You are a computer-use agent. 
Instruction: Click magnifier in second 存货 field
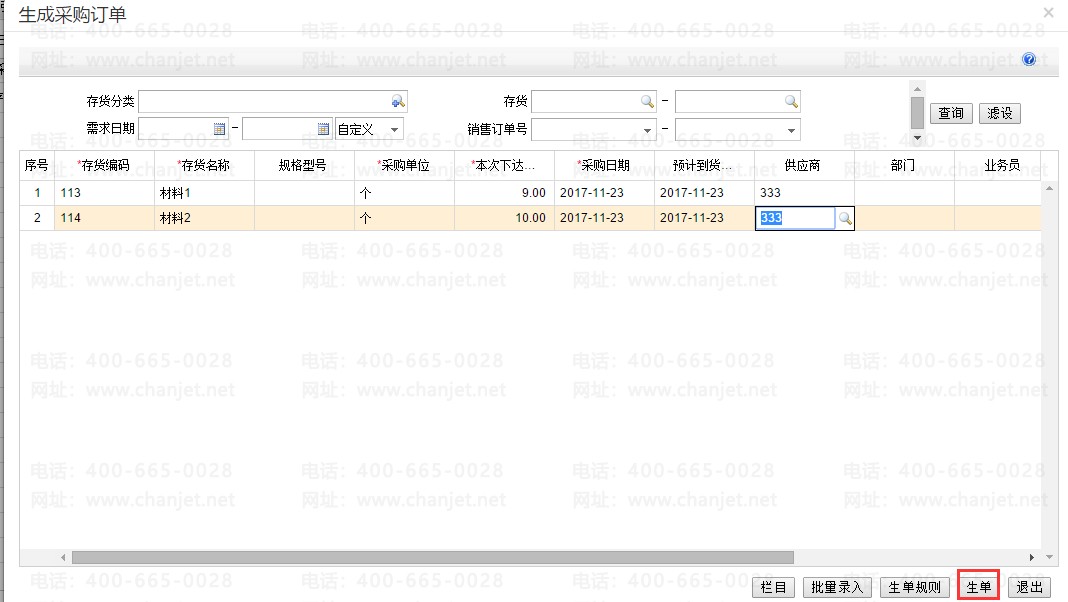[791, 101]
